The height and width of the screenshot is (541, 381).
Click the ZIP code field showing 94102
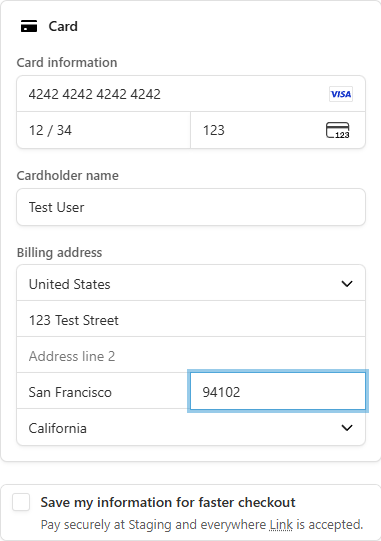pyautogui.click(x=278, y=391)
